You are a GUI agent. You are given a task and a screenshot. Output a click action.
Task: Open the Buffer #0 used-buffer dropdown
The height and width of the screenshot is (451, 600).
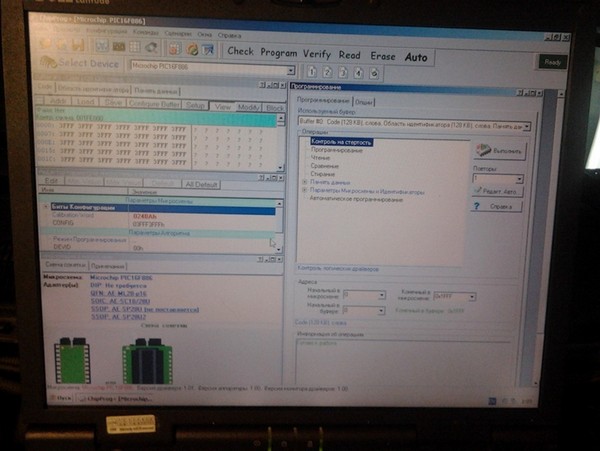pos(527,127)
